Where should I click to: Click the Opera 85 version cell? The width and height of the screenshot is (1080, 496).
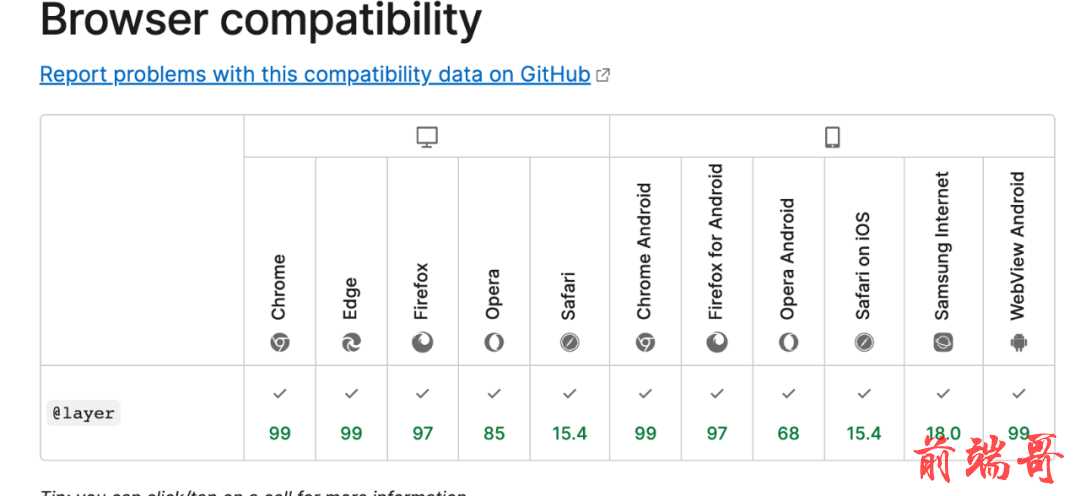coord(494,413)
